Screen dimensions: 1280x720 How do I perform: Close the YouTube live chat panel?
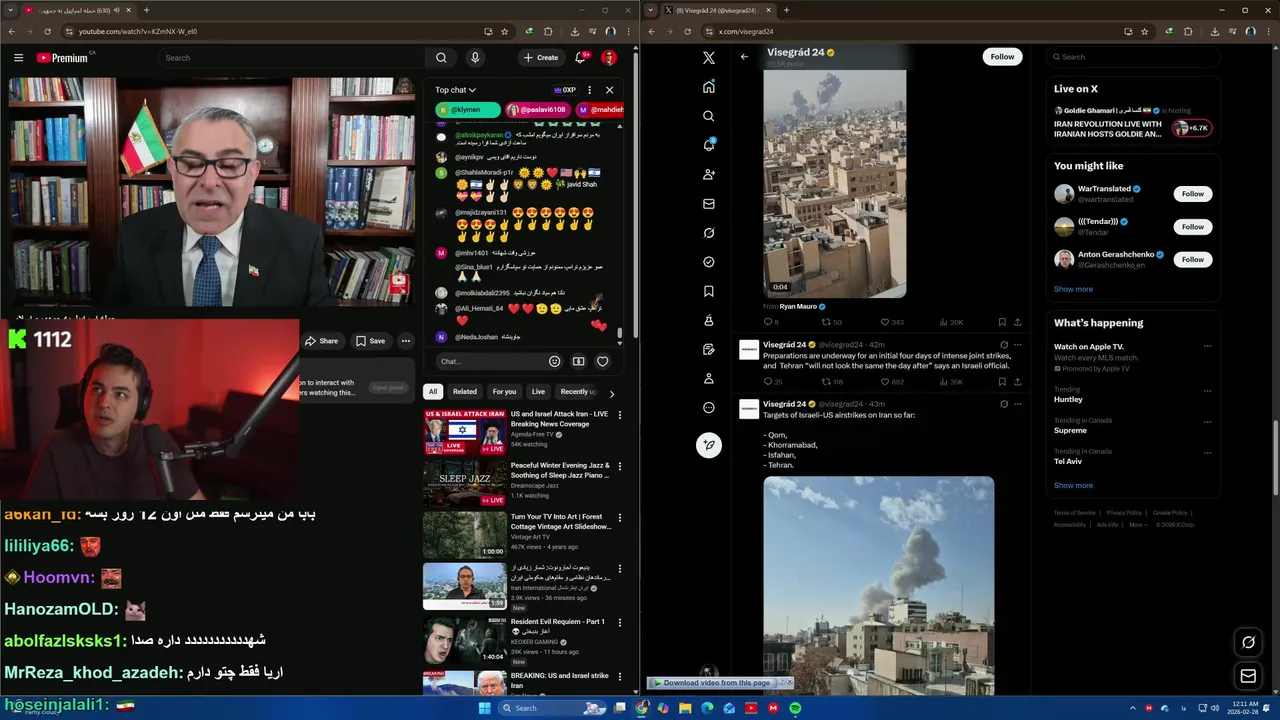pos(609,90)
